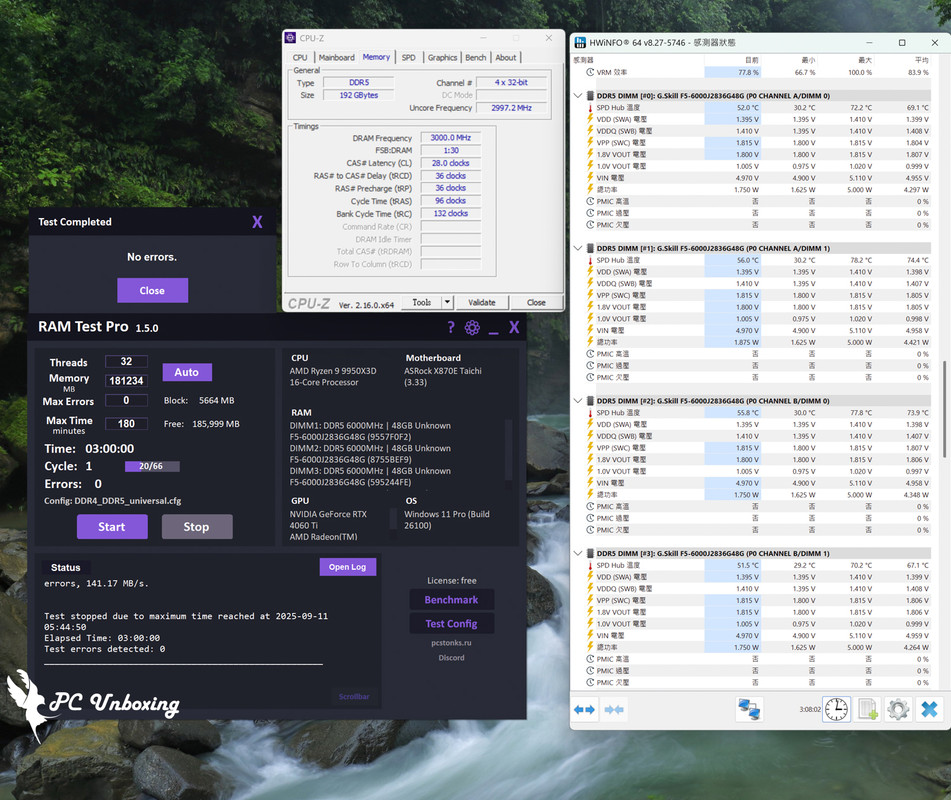The width and height of the screenshot is (951, 800).
Task: Reset HWiNFO elapsed time clock icon
Action: pyautogui.click(x=836, y=709)
